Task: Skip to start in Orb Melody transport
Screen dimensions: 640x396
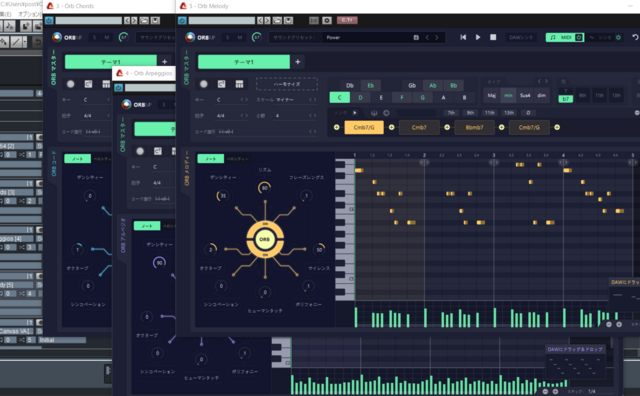Action: [x=463, y=37]
